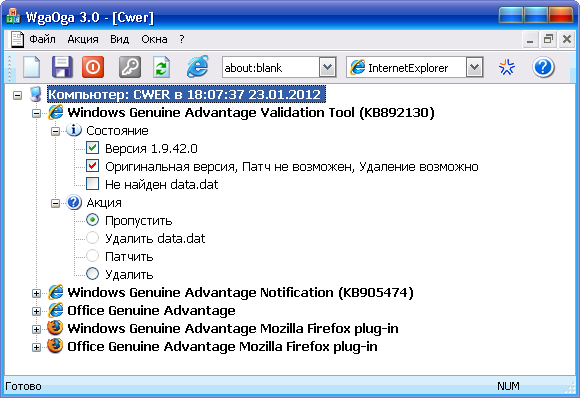580x398 pixels.
Task: Click the question icon beside Акция node
Action: click(x=74, y=202)
